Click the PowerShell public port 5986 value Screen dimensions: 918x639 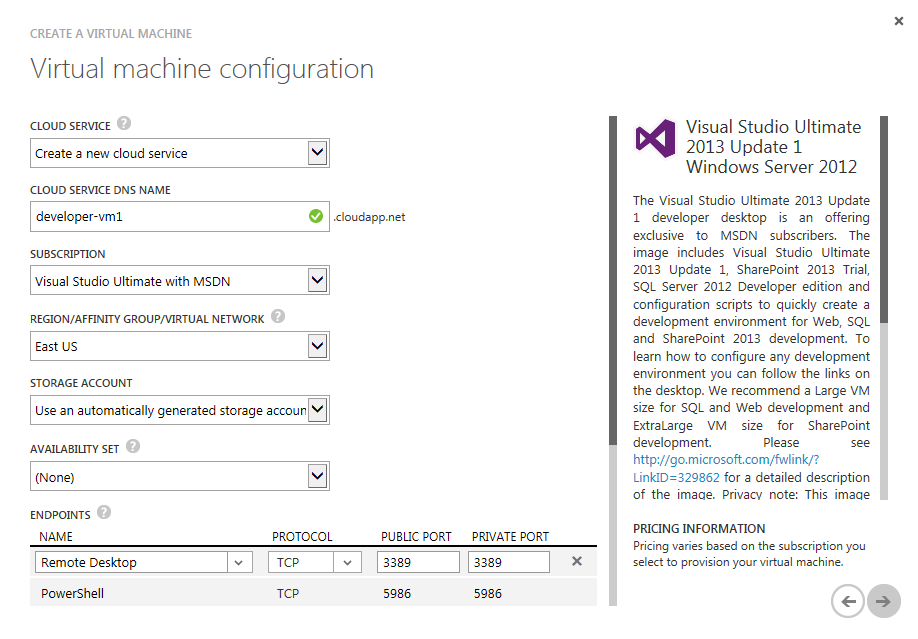click(397, 593)
